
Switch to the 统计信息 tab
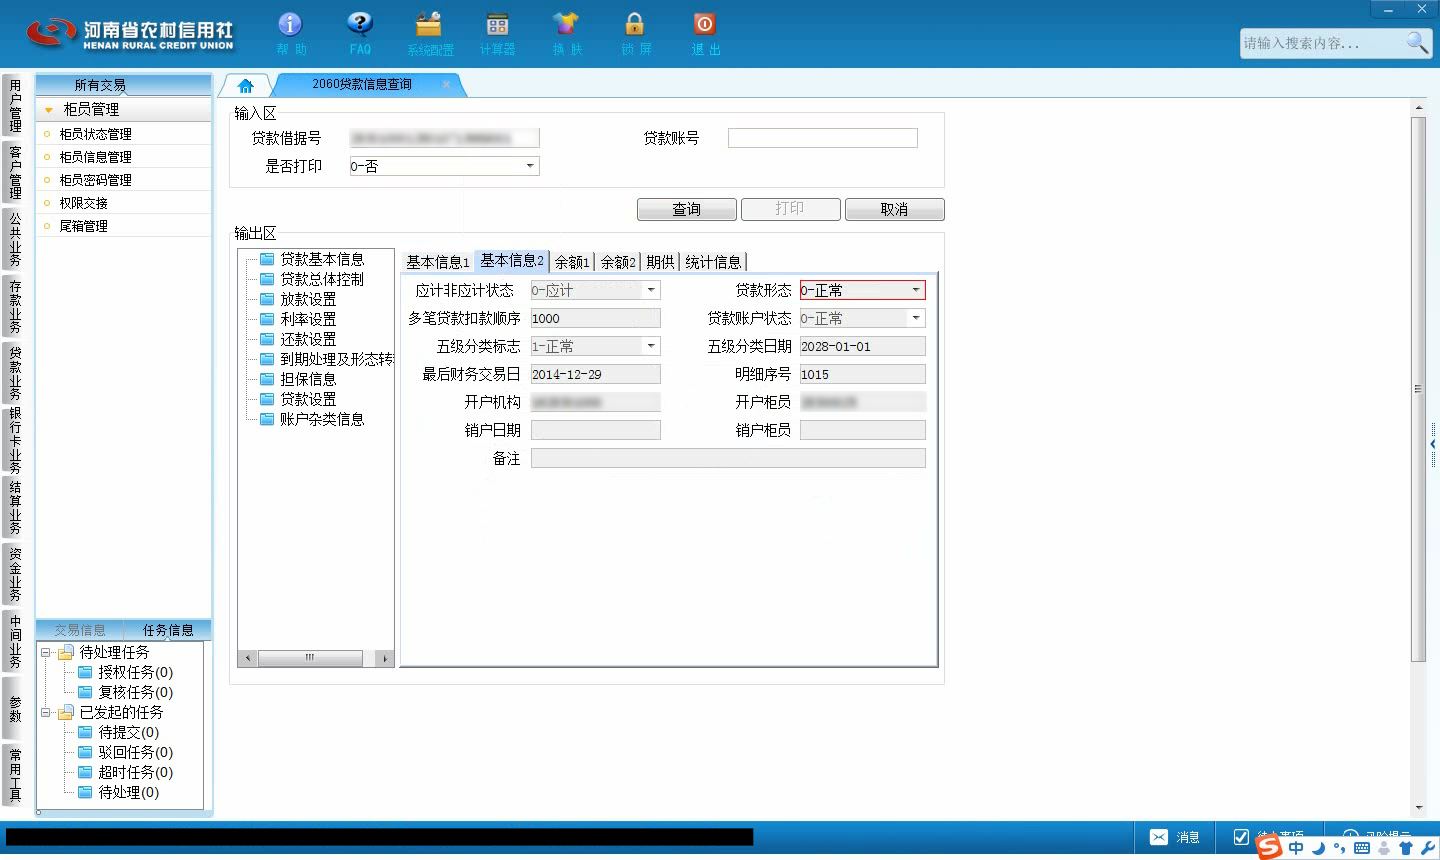point(713,262)
